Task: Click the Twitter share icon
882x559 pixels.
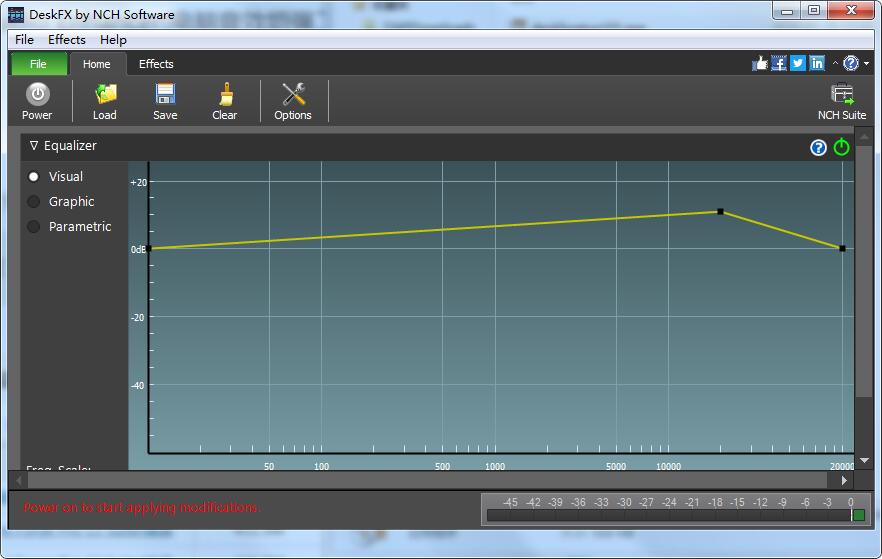Action: click(x=798, y=63)
